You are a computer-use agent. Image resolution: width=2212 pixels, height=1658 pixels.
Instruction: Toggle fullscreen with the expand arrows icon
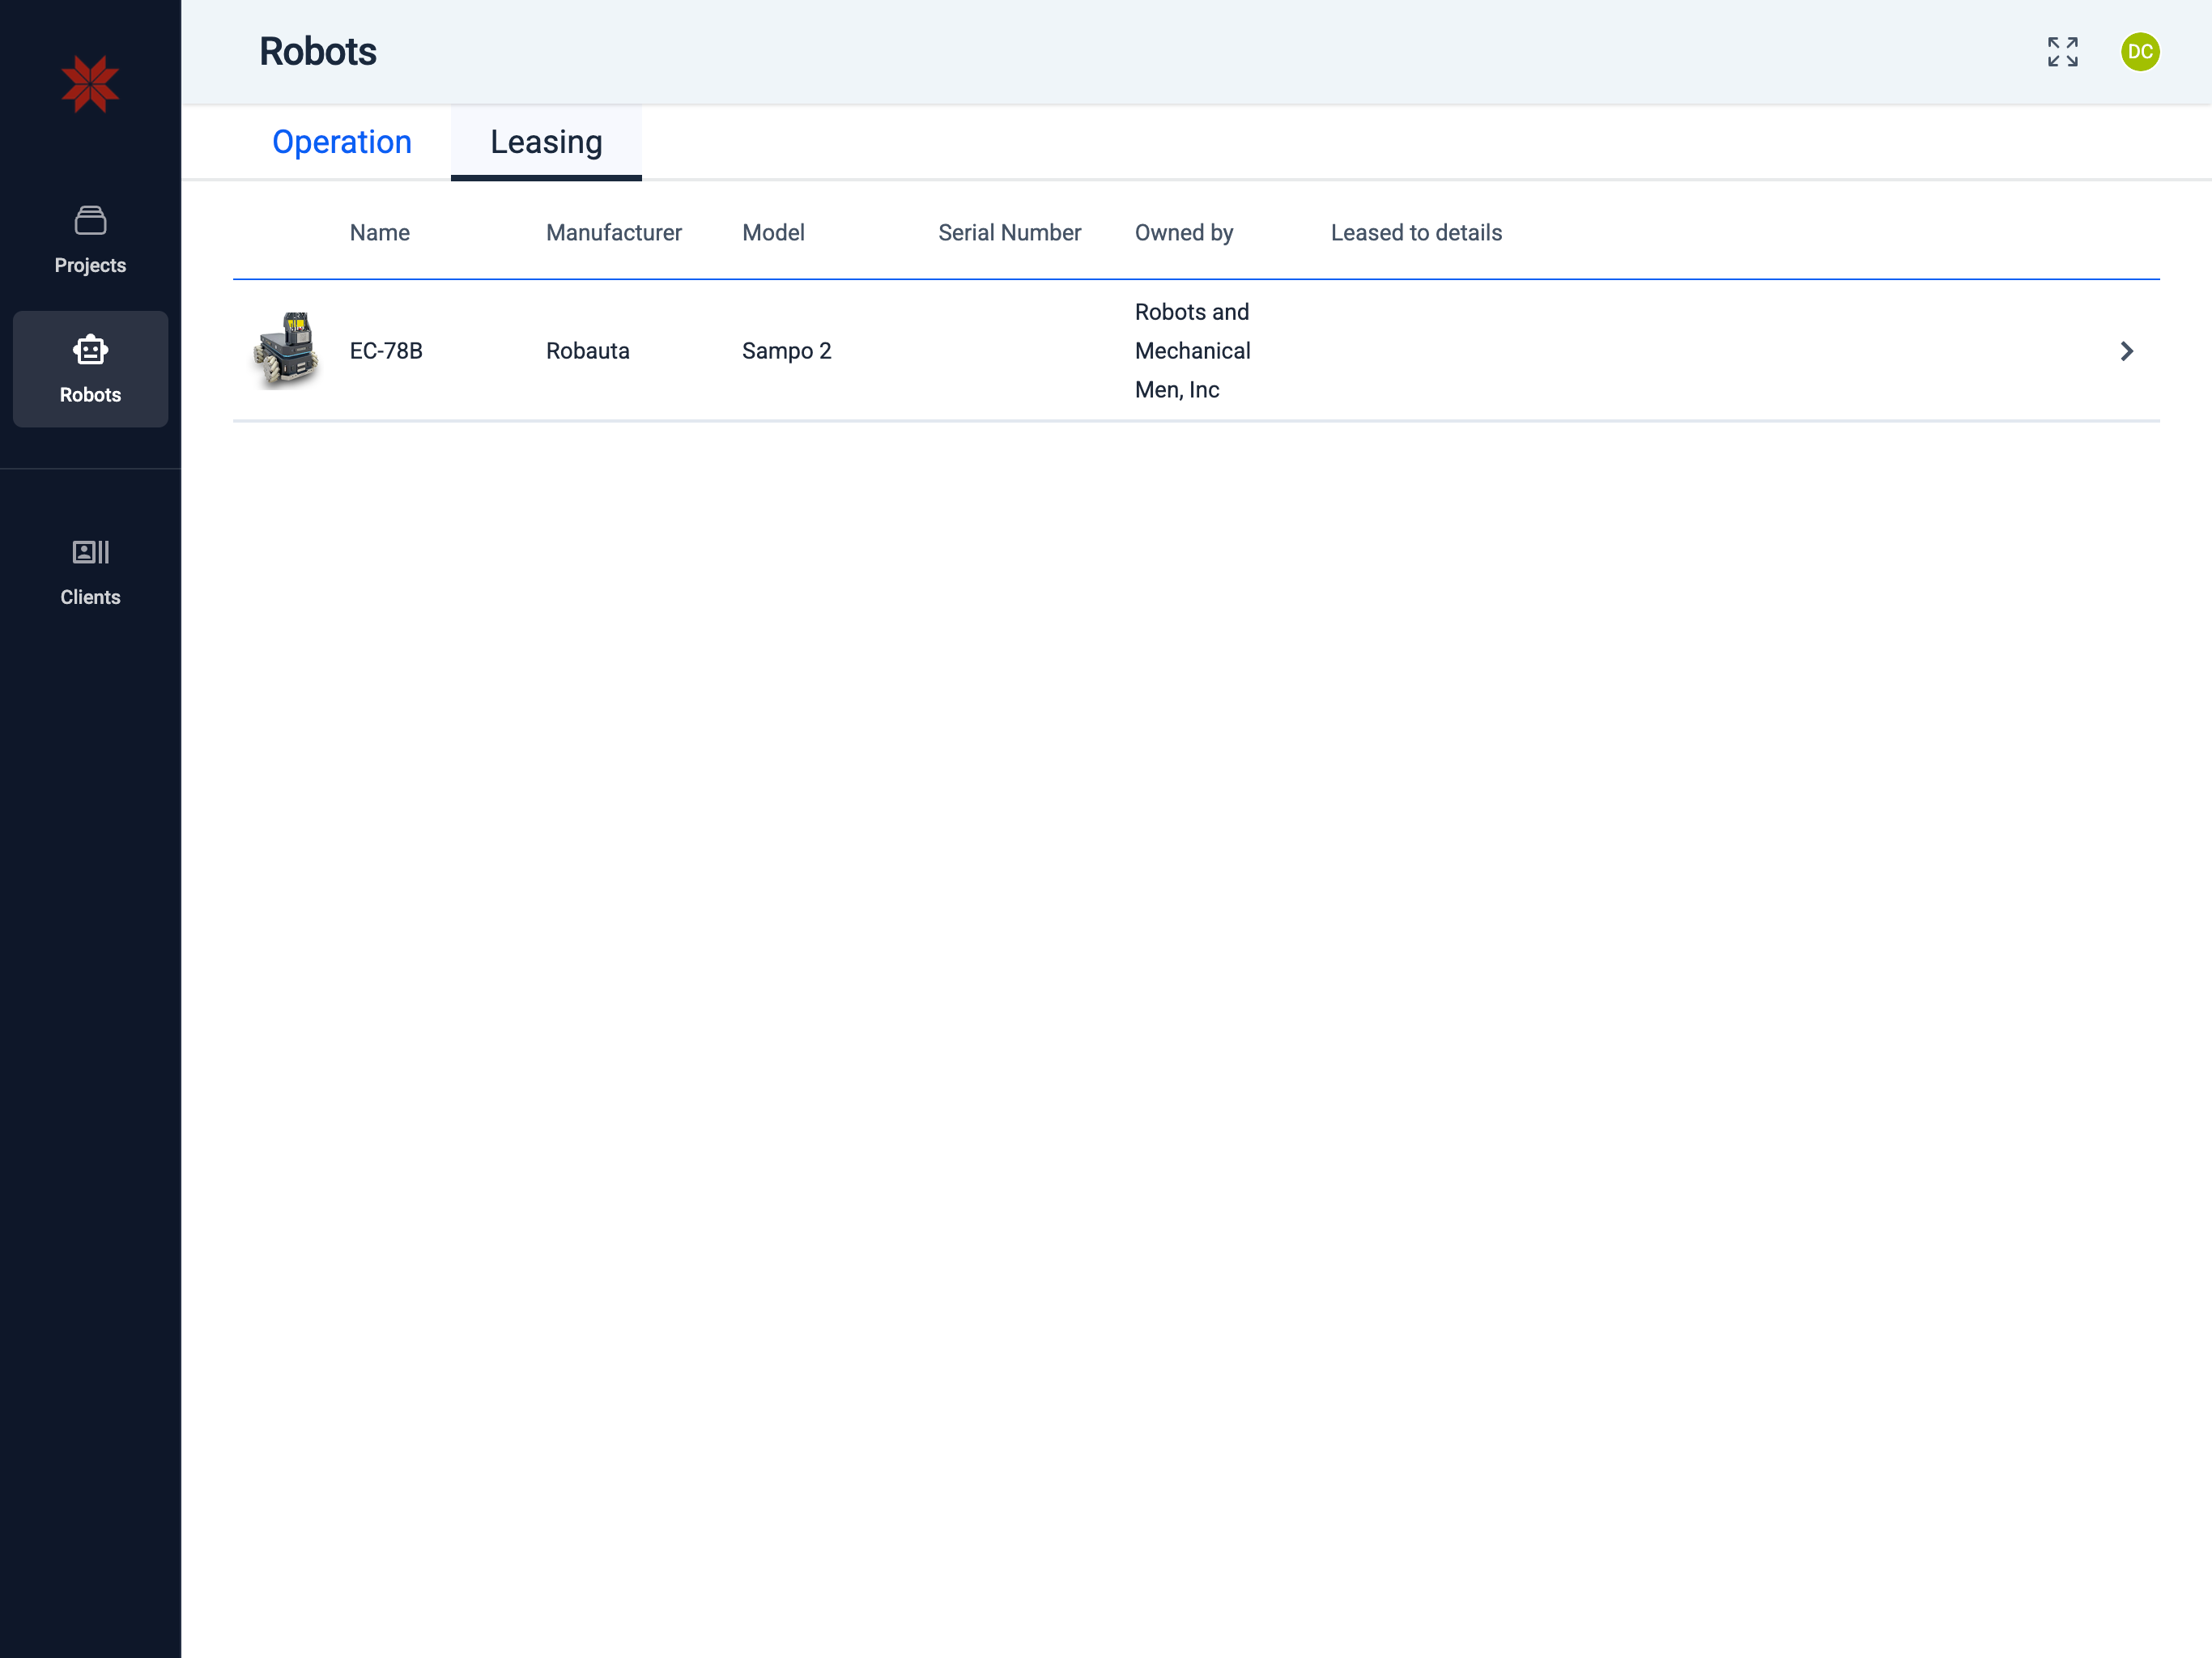click(x=2062, y=52)
